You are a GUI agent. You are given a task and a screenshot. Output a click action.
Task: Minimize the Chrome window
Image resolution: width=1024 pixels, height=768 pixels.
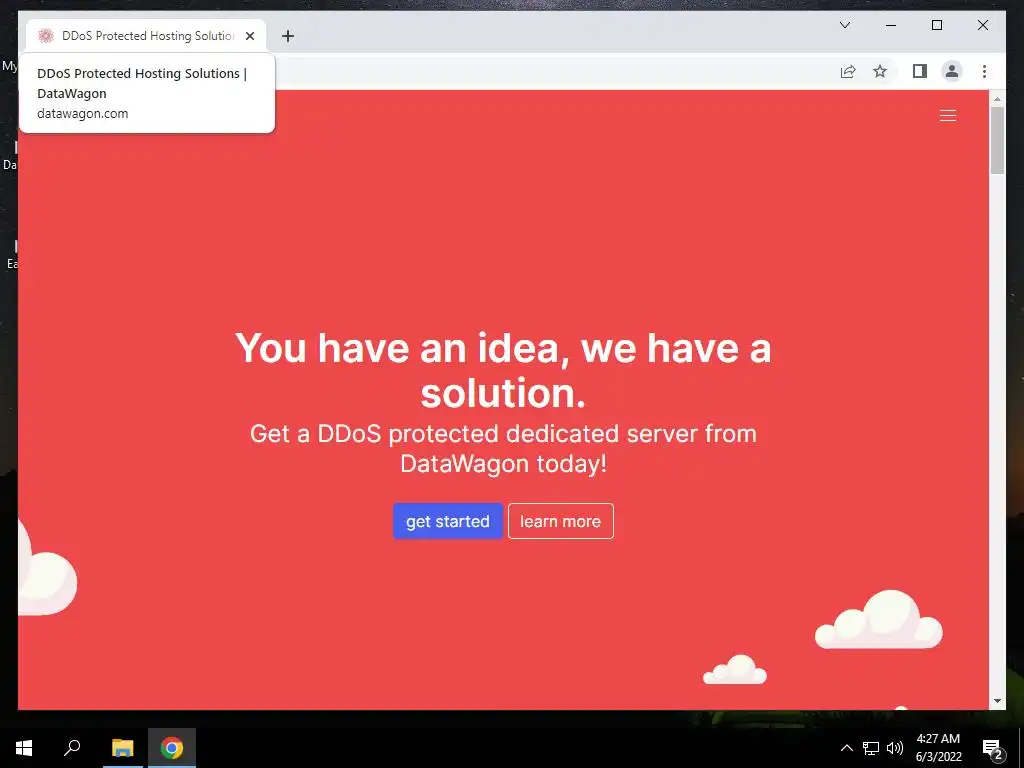coord(891,25)
